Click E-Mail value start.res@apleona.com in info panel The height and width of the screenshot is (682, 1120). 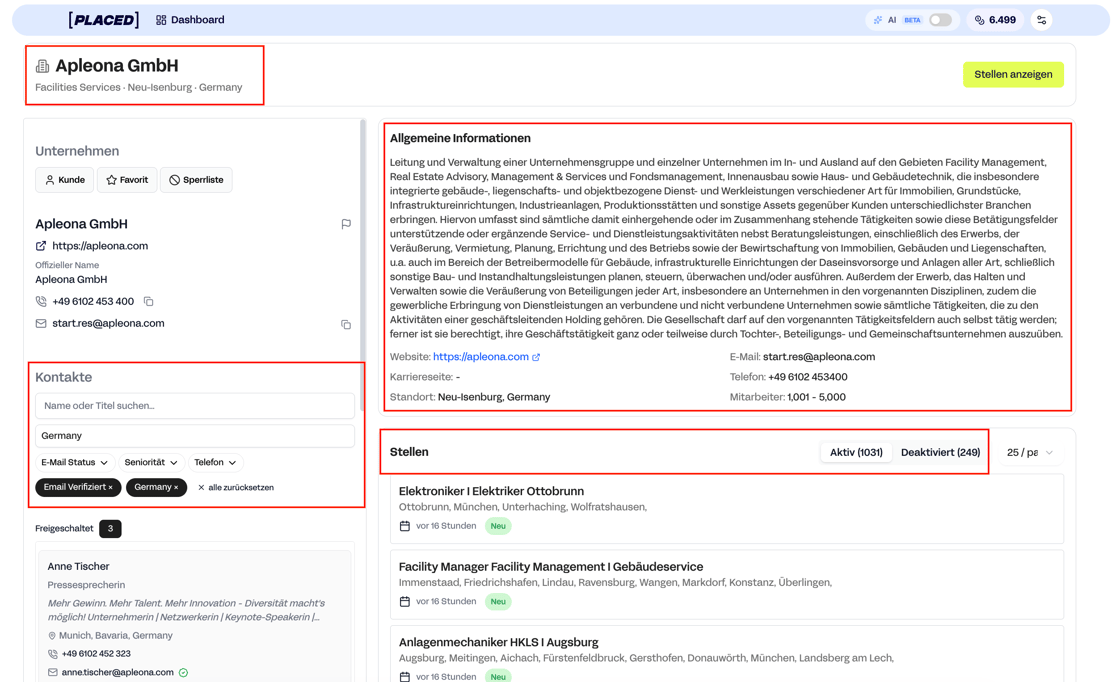pos(819,357)
